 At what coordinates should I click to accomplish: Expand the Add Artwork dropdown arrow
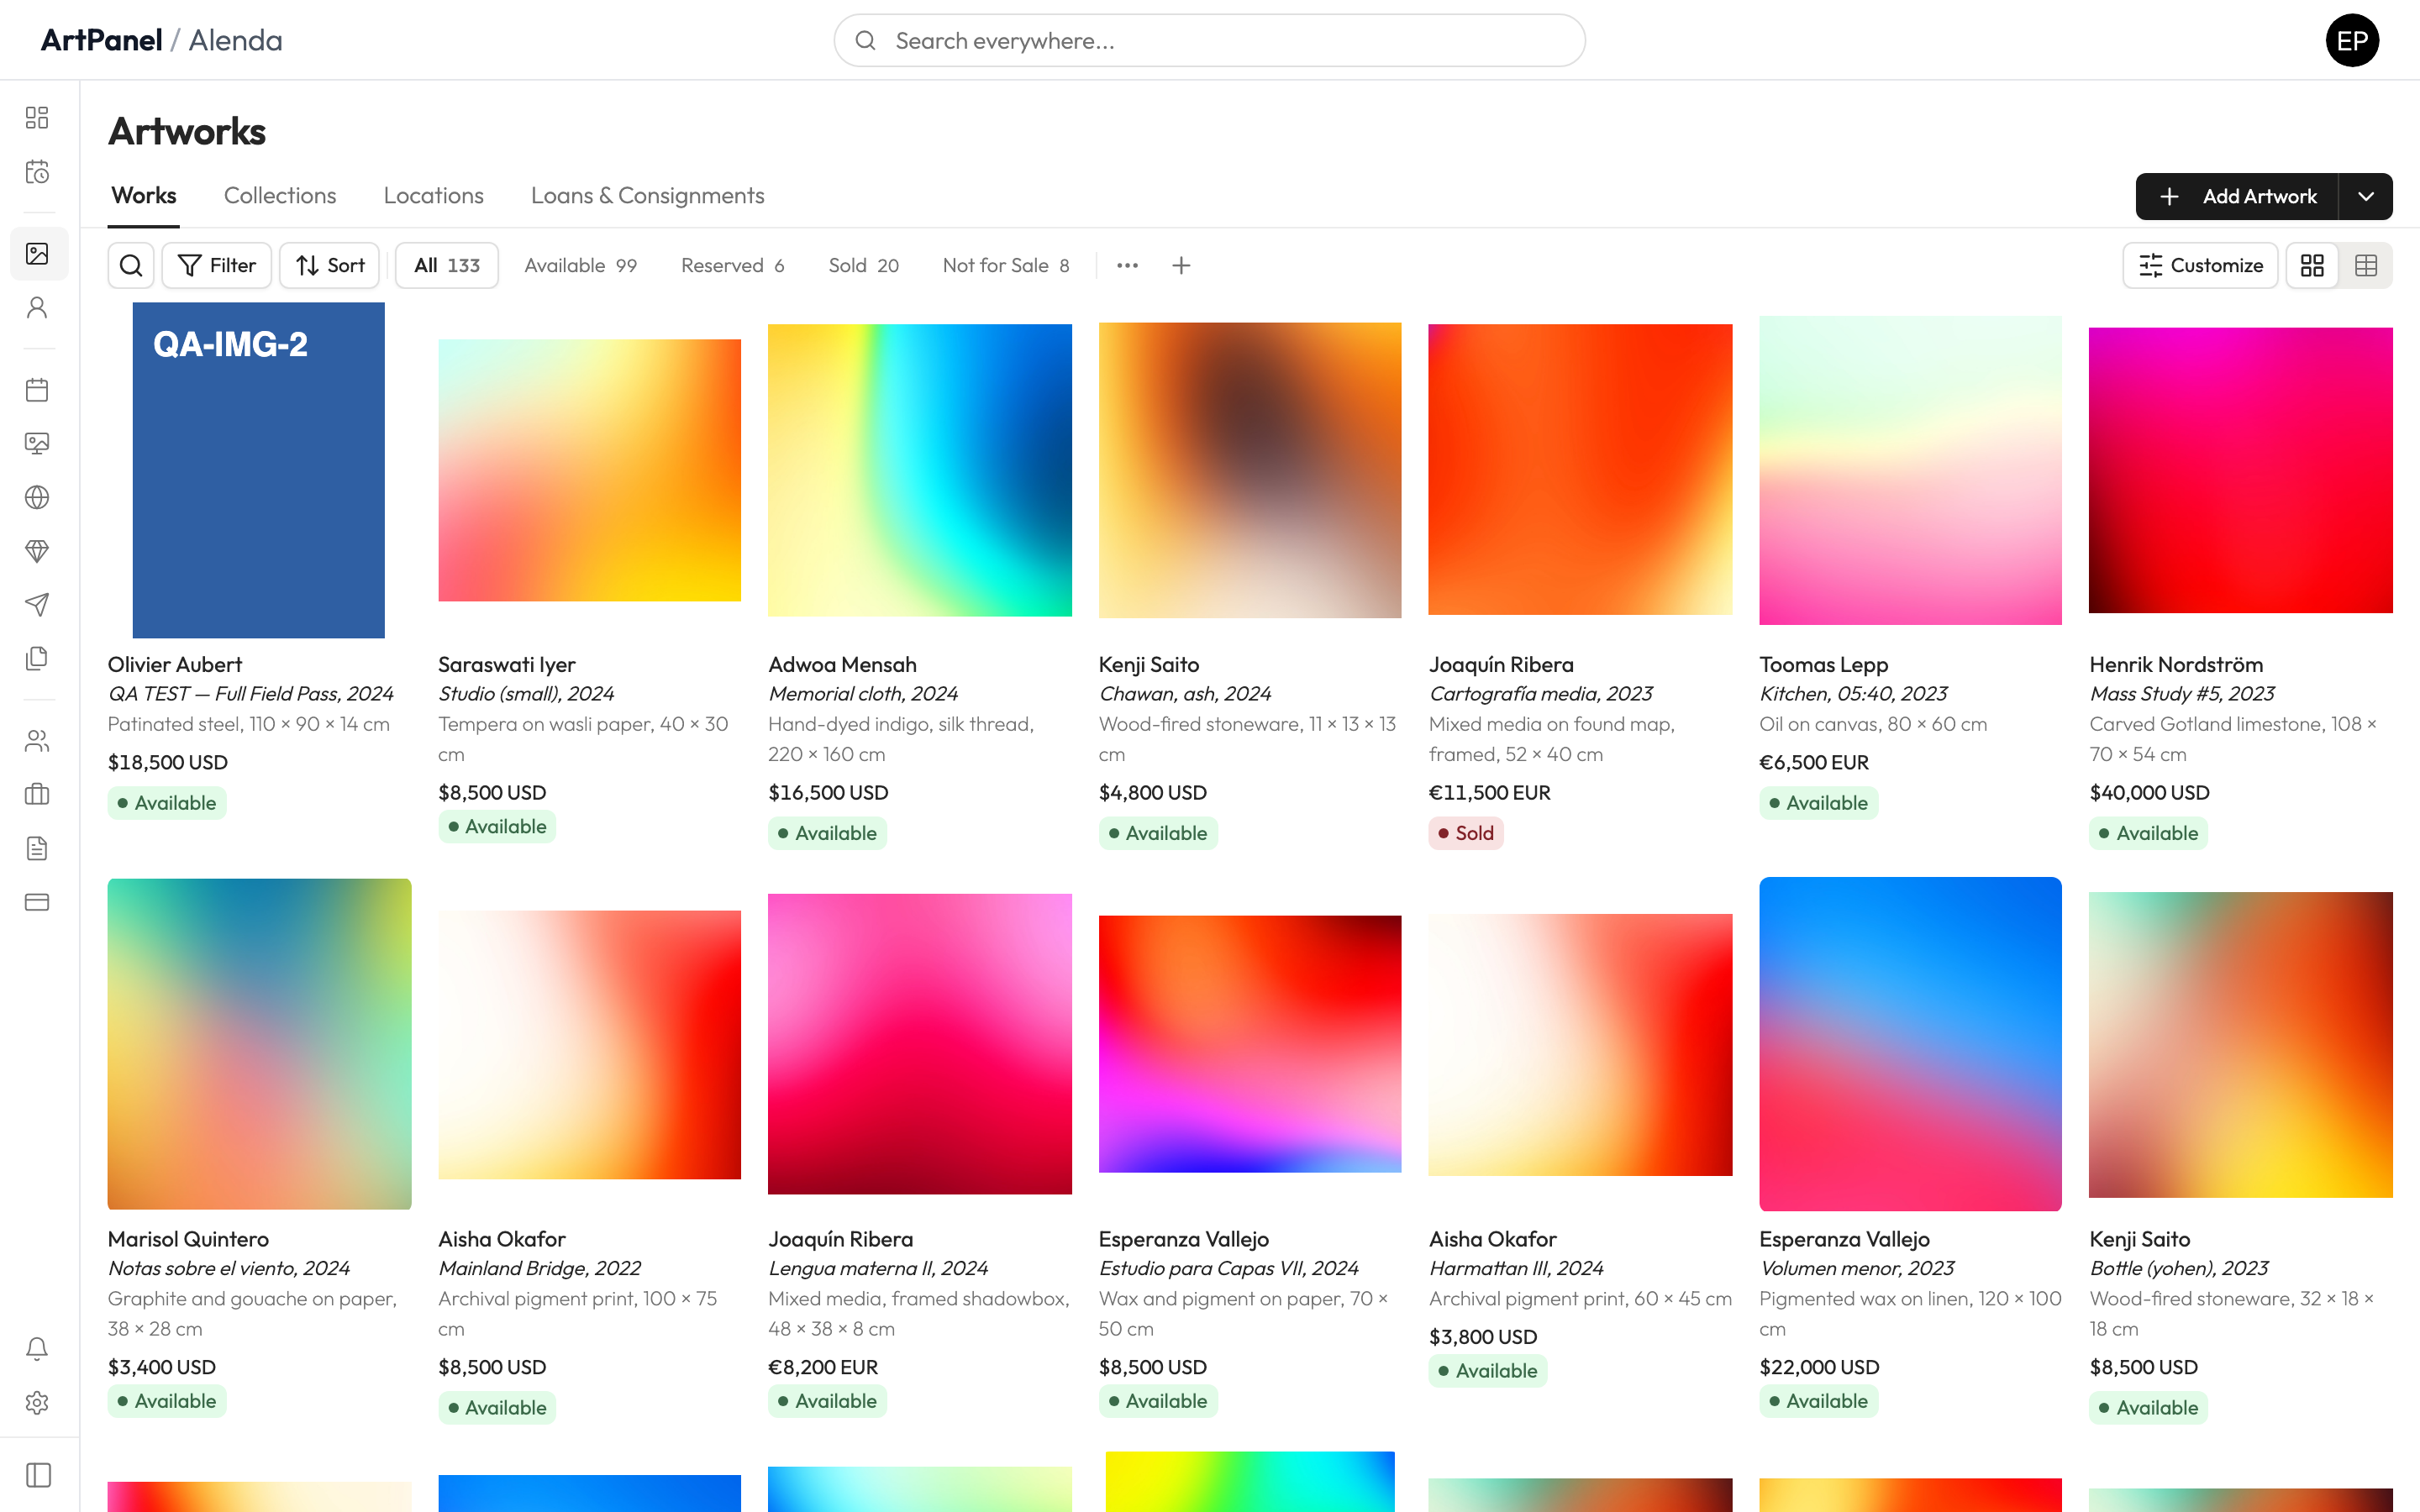click(2366, 196)
